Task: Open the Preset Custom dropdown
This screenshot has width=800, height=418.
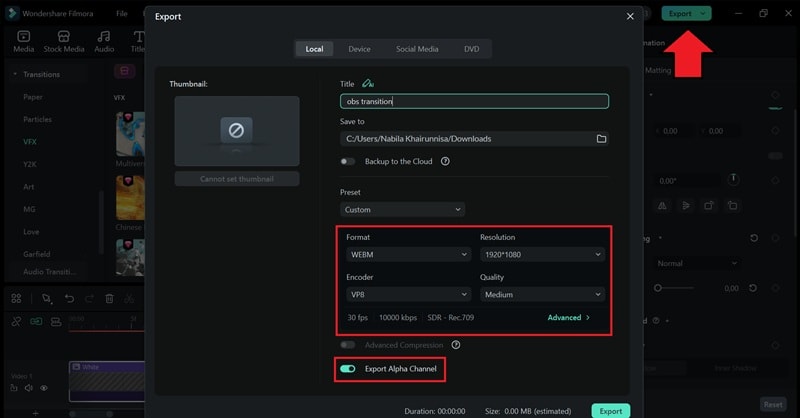Action: 403,210
